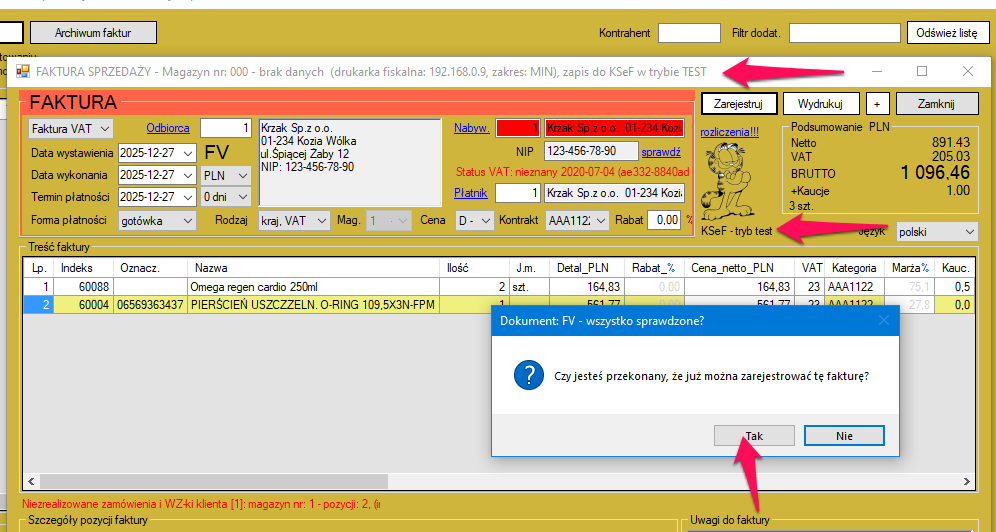Click the sprawdź link next to NIP

click(660, 152)
